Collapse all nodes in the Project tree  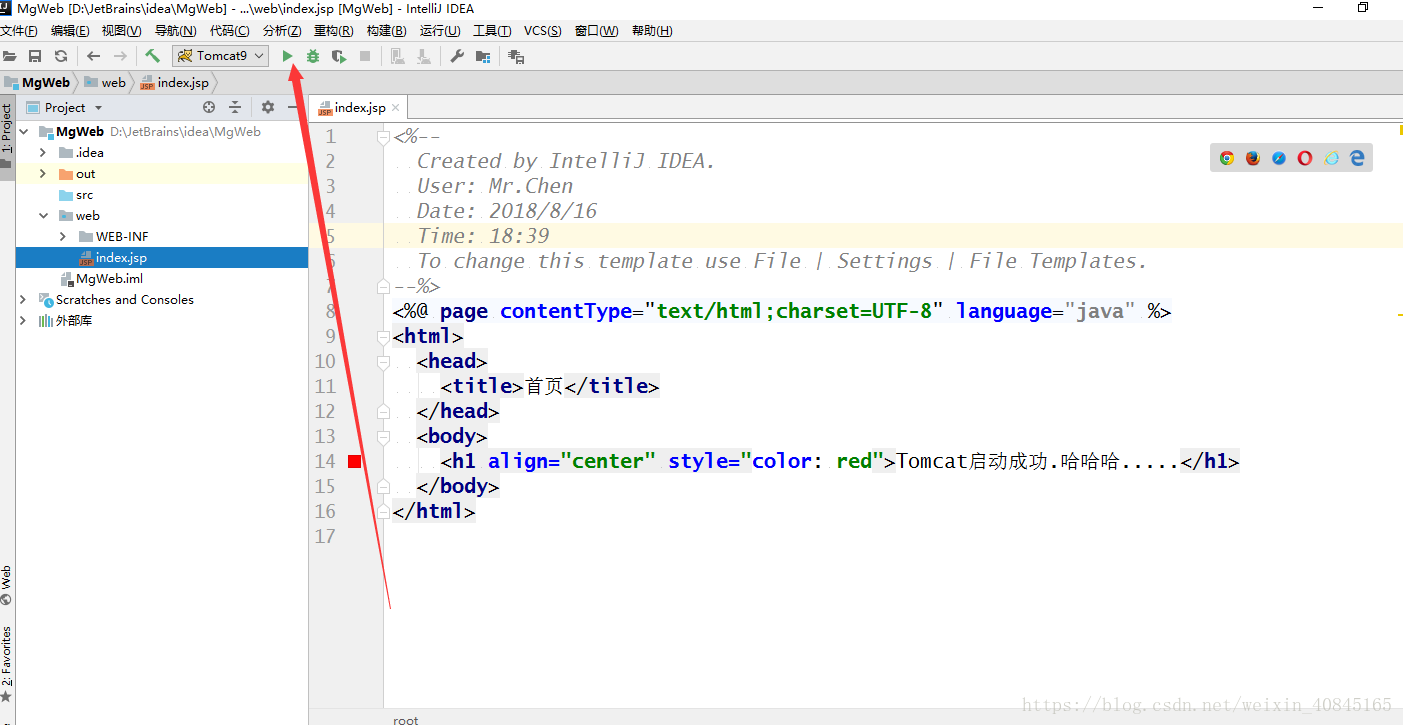pos(233,107)
